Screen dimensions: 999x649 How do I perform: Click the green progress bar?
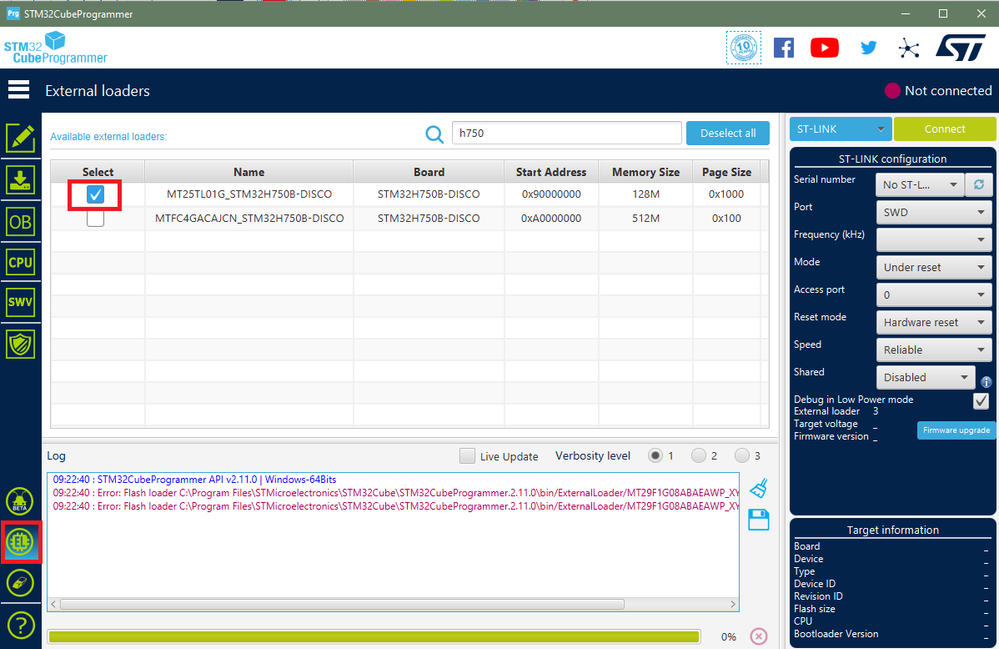(x=374, y=636)
